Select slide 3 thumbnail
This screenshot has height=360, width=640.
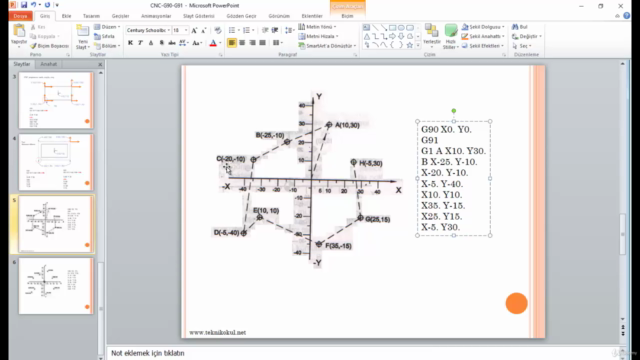56,100
